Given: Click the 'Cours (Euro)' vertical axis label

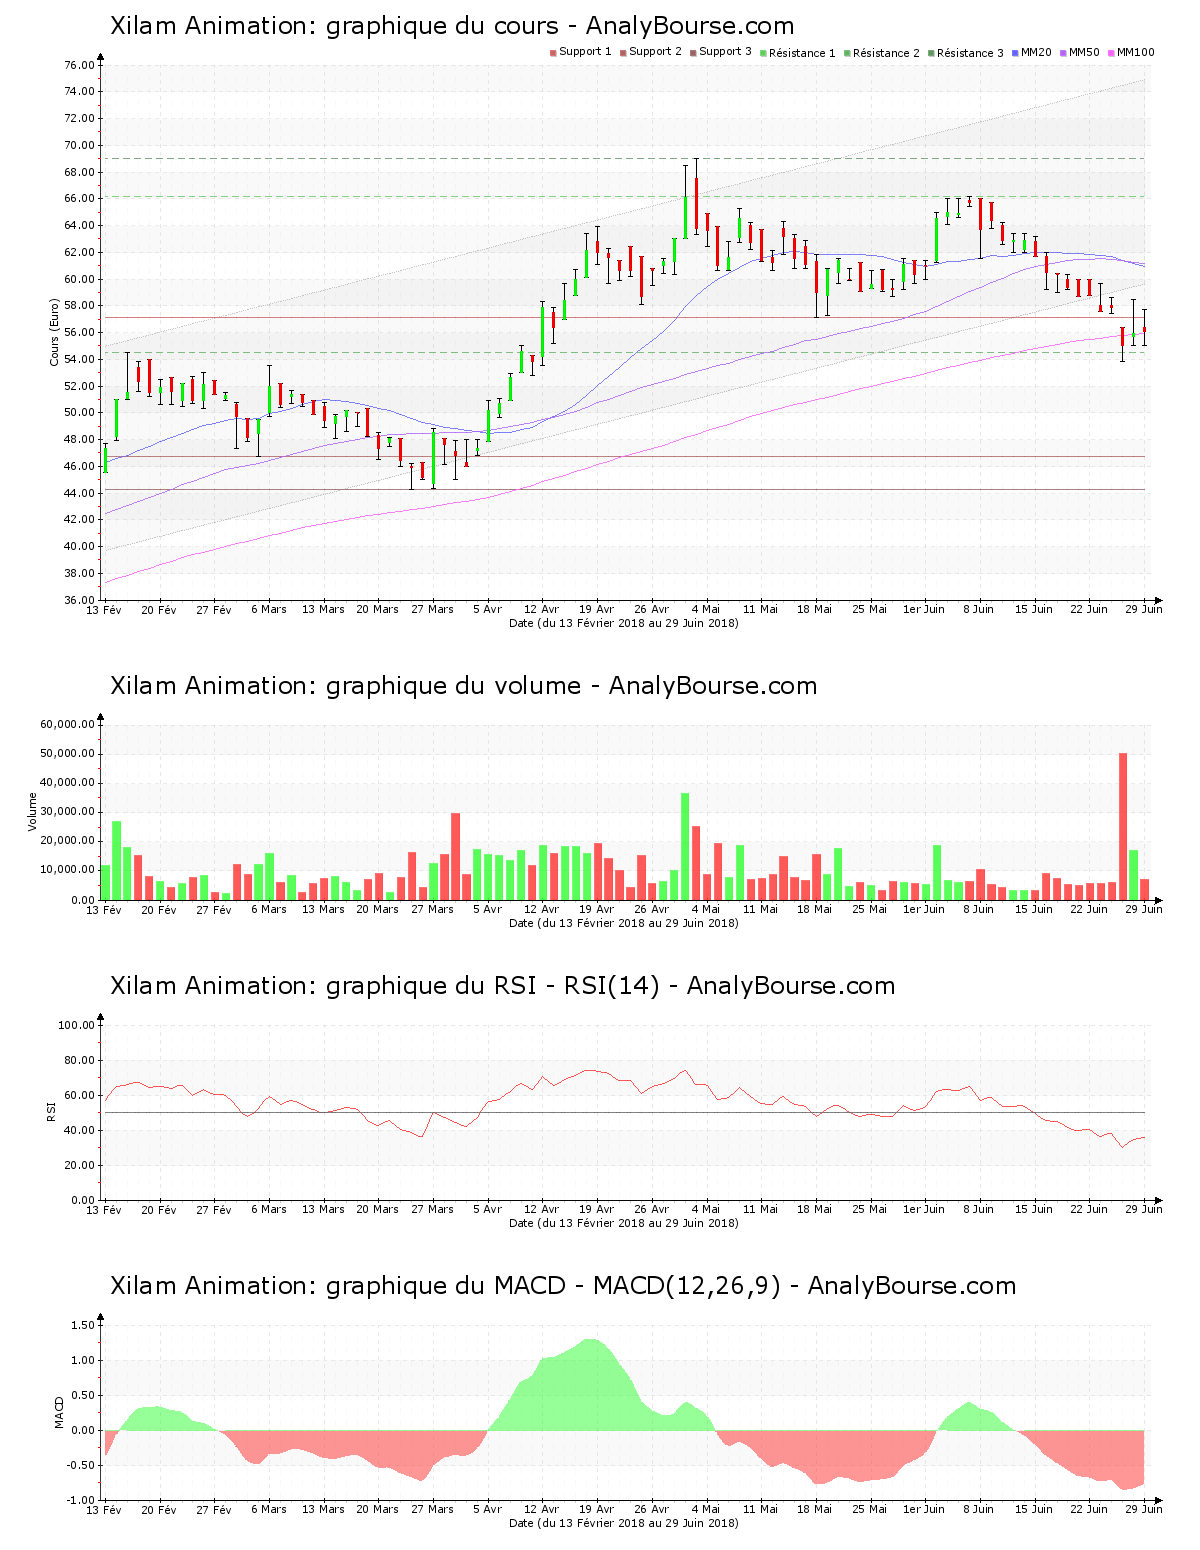Looking at the screenshot, I should [55, 332].
